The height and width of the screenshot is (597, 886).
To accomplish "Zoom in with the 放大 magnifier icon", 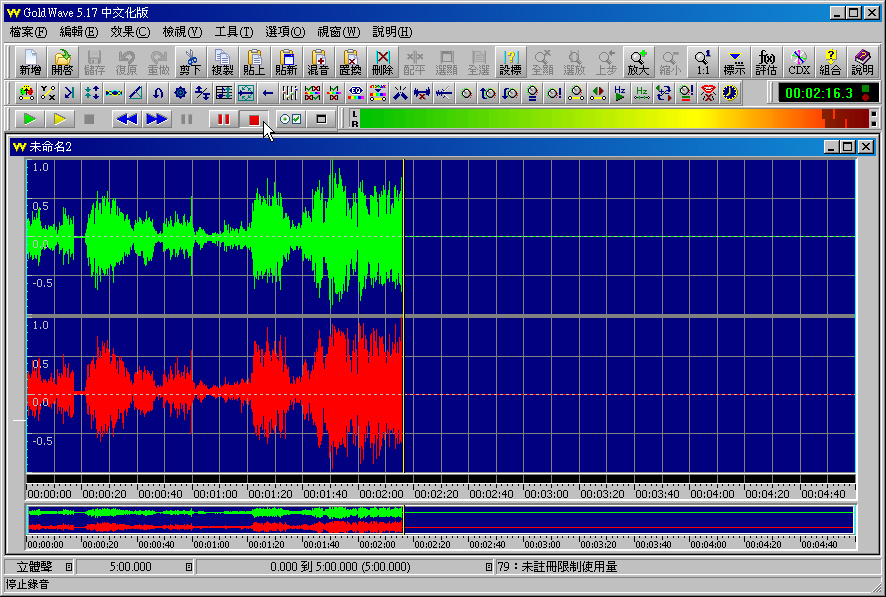I will 638,62.
